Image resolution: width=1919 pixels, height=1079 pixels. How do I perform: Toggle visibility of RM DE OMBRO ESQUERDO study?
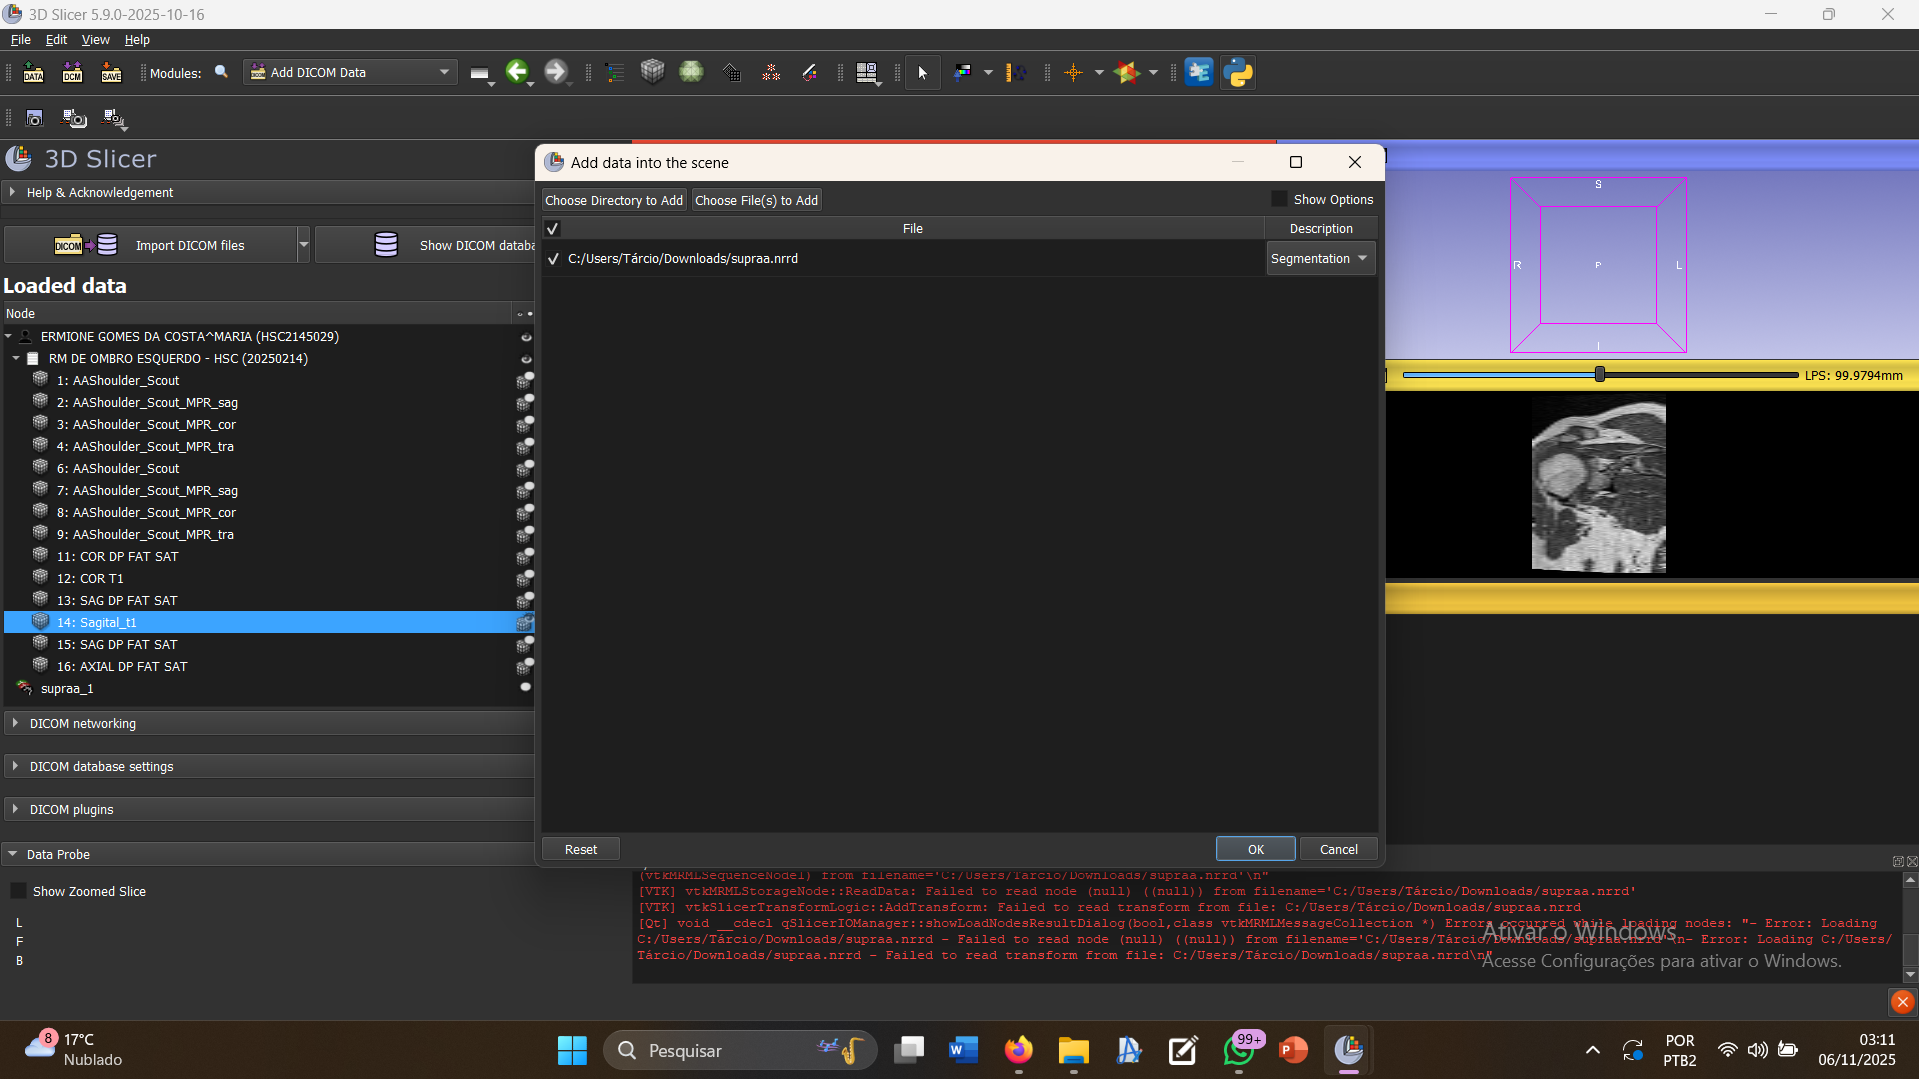coord(526,359)
